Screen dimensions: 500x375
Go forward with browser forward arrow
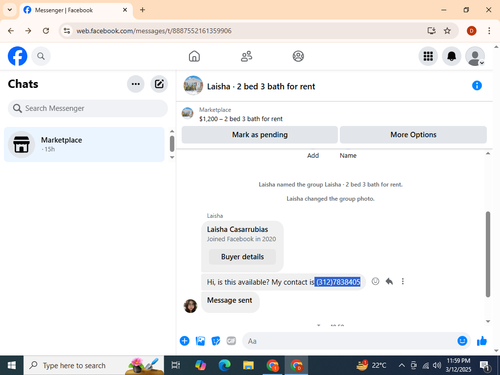[x=28, y=31]
